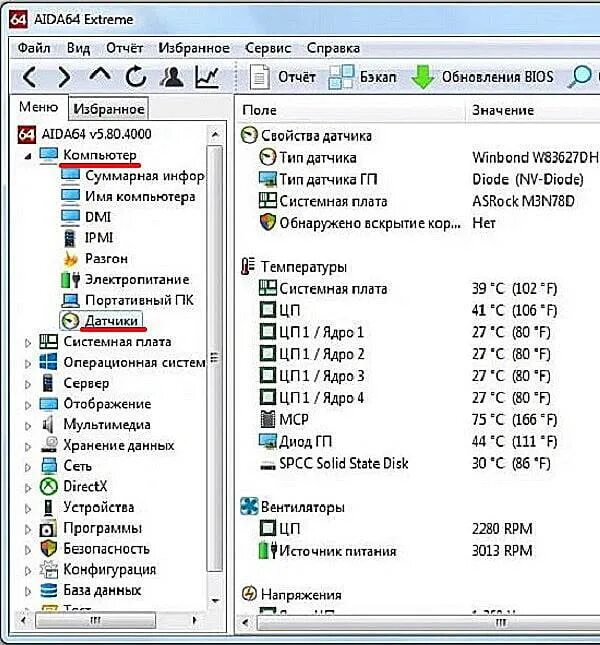Viewport: 600px width, 645px height.
Task: Open the Электропитание battery icon item
Action: tap(70, 280)
